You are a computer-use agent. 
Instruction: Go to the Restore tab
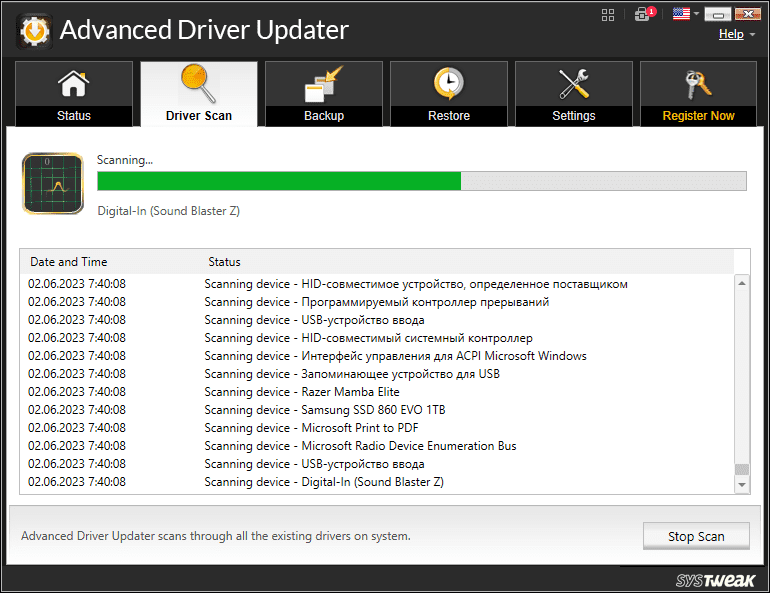449,94
